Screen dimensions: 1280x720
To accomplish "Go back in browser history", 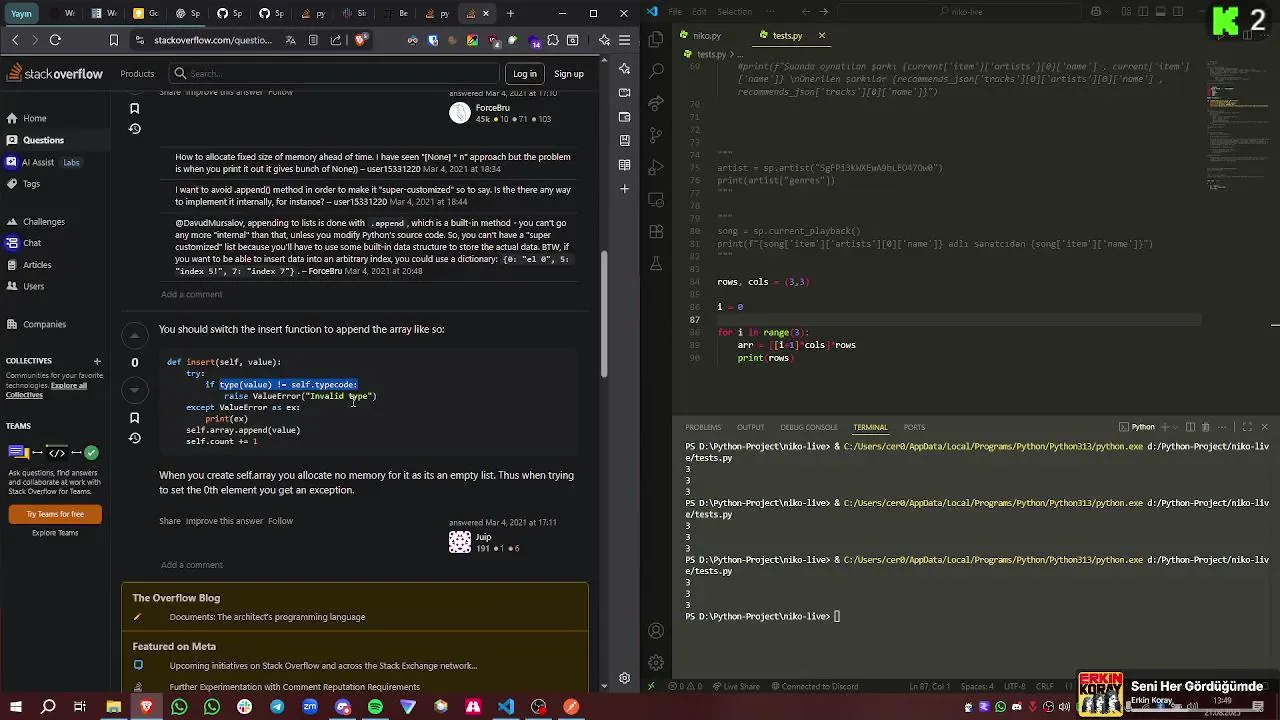I will [x=15, y=40].
